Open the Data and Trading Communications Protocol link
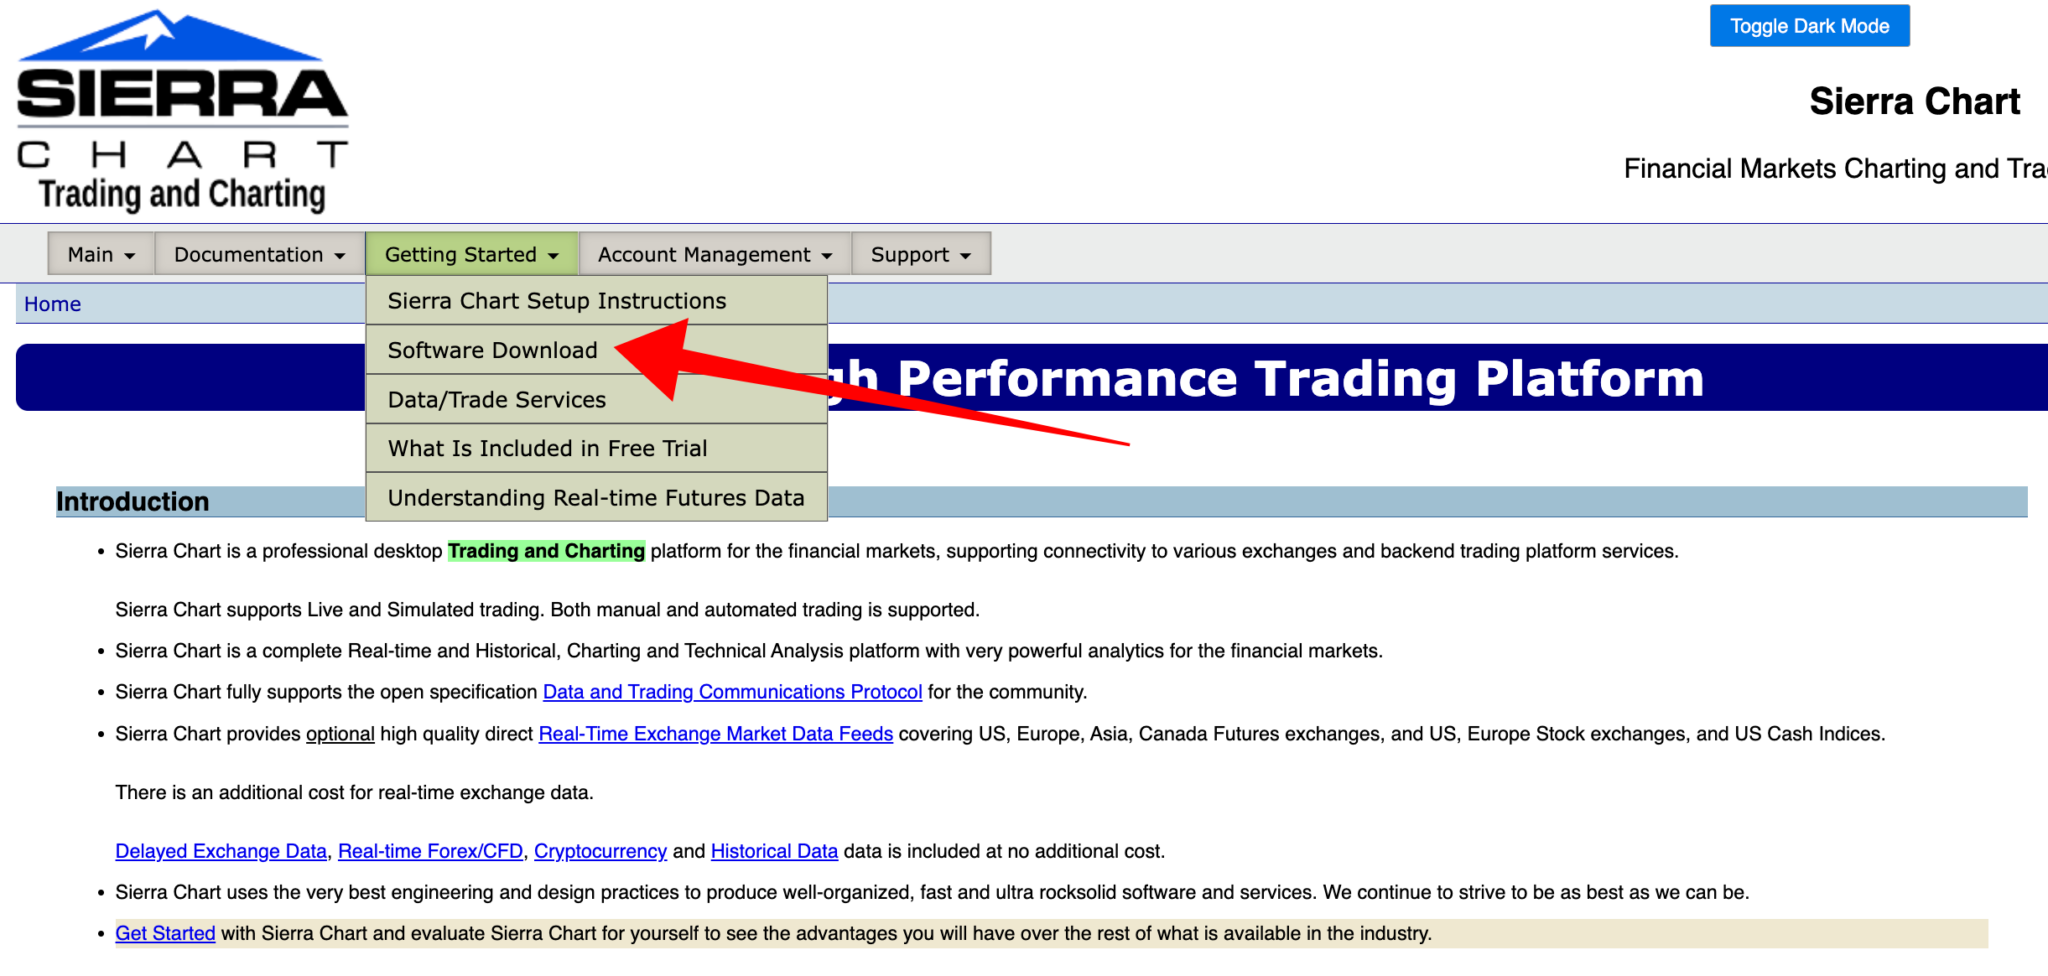This screenshot has height=976, width=2048. (732, 691)
